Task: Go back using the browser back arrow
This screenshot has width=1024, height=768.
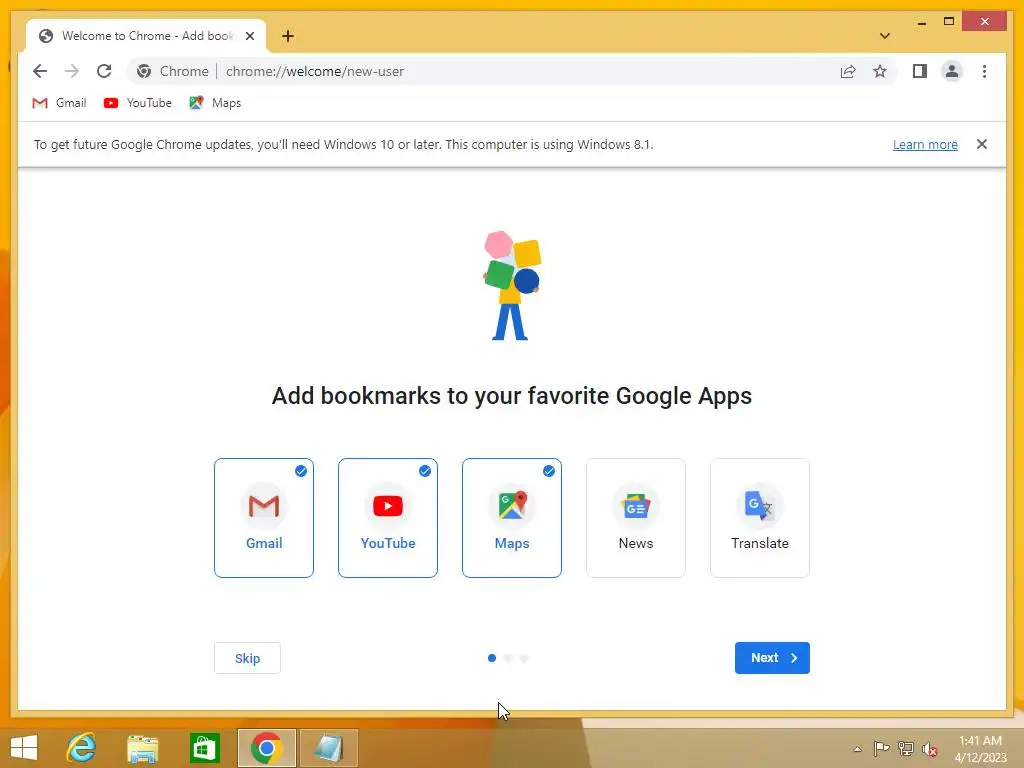Action: (40, 71)
